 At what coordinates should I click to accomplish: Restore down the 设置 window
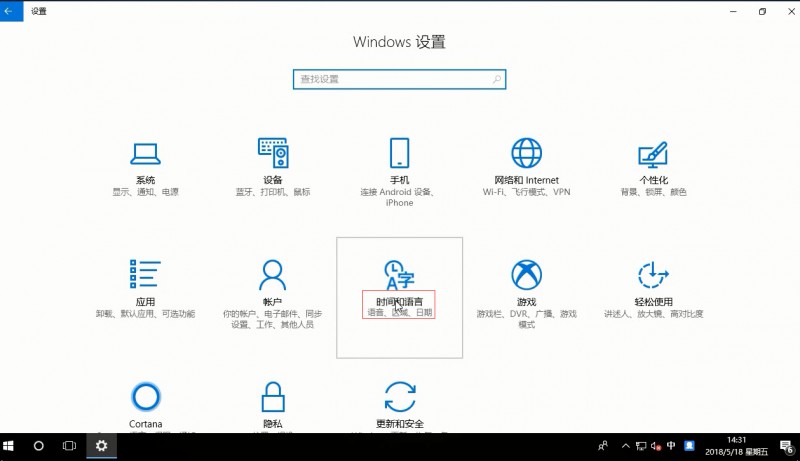click(x=762, y=11)
